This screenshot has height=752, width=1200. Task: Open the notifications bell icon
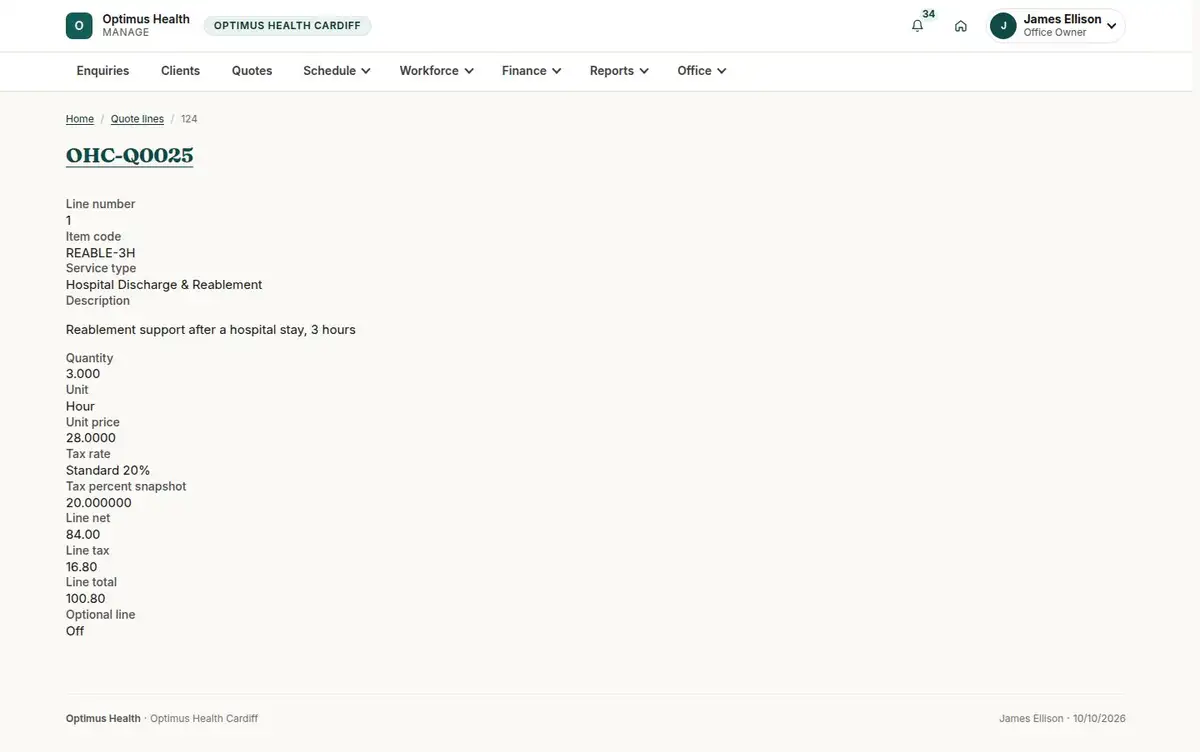coord(917,26)
